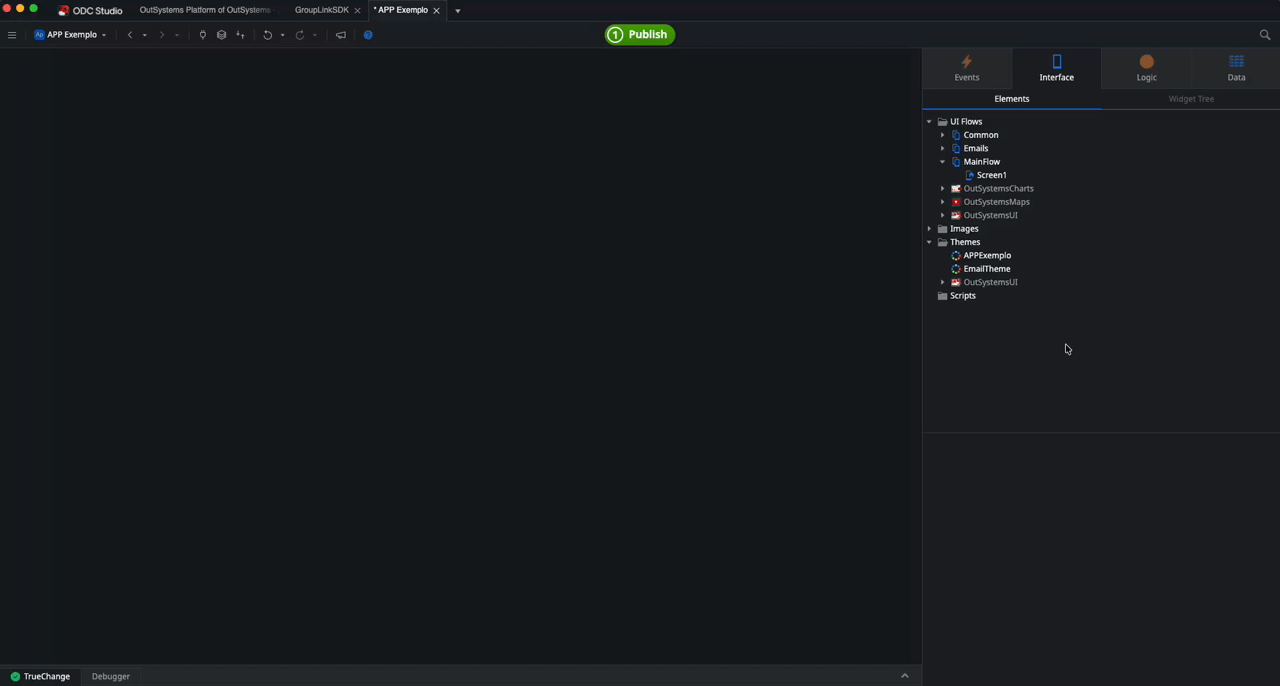
Task: Click the search magnifier icon
Action: tap(1265, 35)
